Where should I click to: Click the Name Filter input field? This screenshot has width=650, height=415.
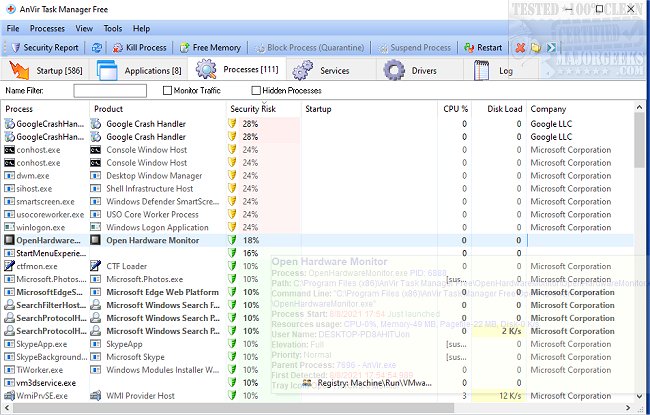point(110,90)
